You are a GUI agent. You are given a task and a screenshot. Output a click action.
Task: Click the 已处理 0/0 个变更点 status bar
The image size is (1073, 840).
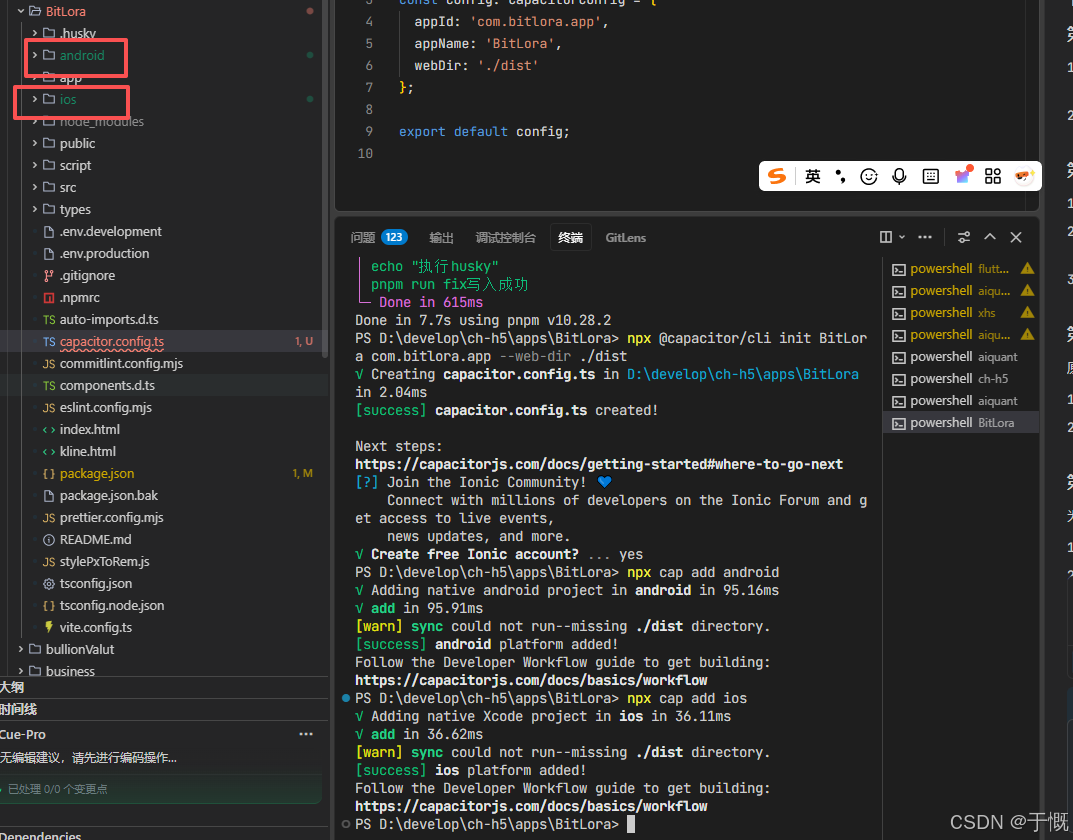(161, 789)
